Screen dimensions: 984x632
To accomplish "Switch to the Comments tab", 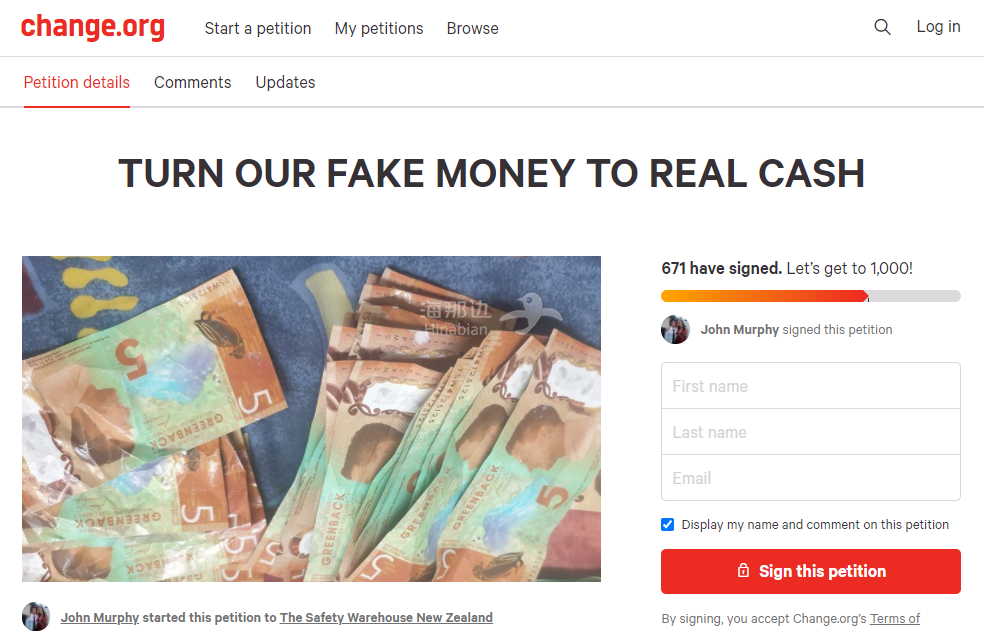I will 193,83.
